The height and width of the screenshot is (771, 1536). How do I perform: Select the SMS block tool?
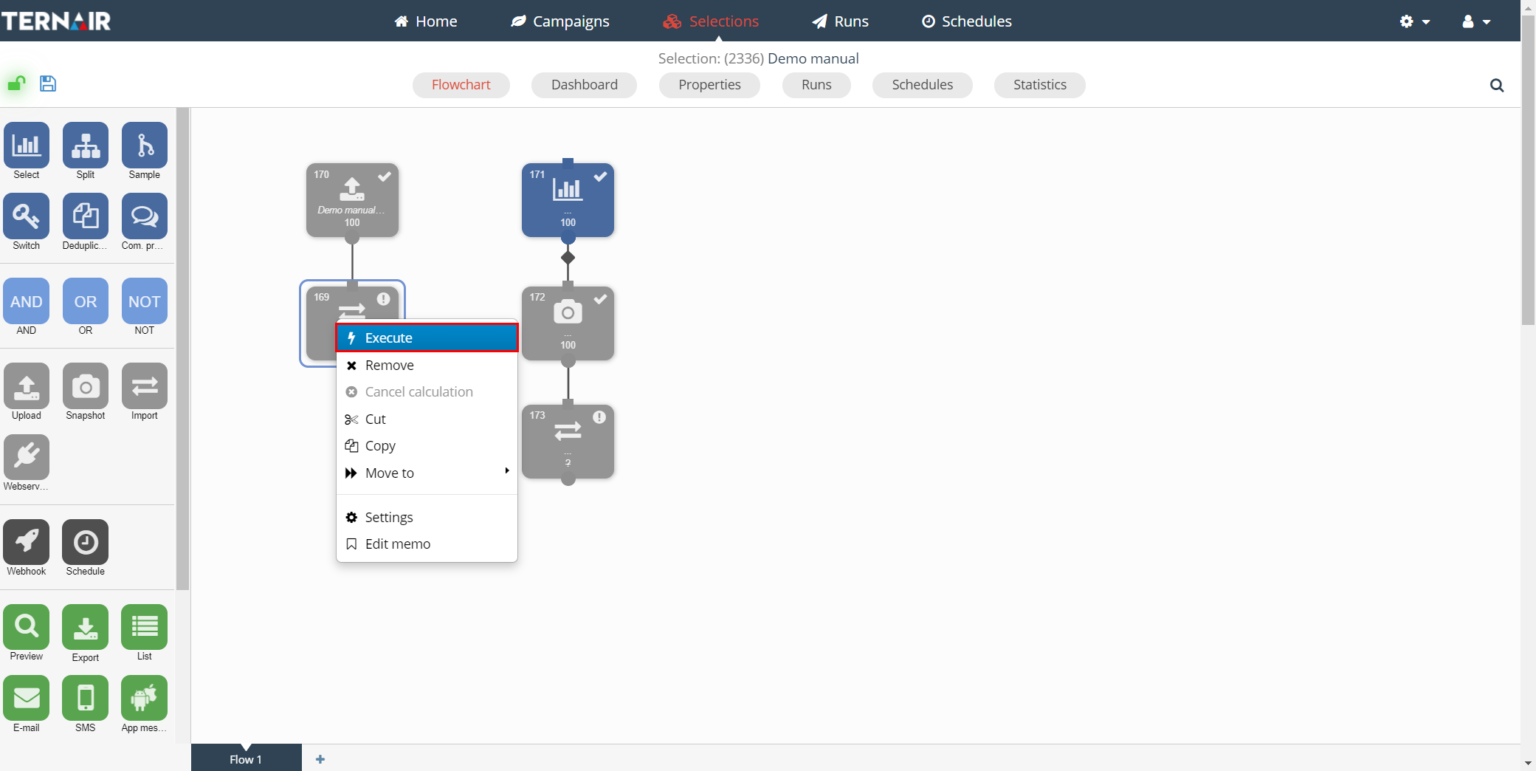click(x=85, y=698)
